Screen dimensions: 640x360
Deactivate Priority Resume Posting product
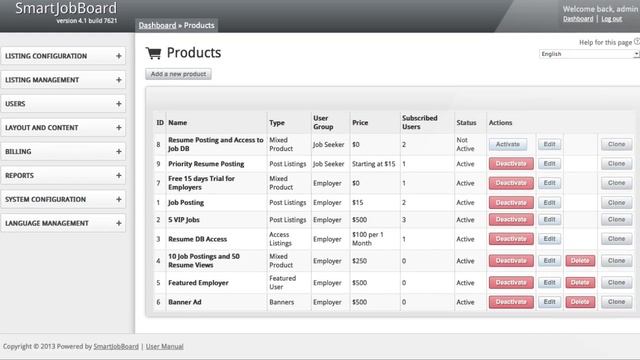511,164
